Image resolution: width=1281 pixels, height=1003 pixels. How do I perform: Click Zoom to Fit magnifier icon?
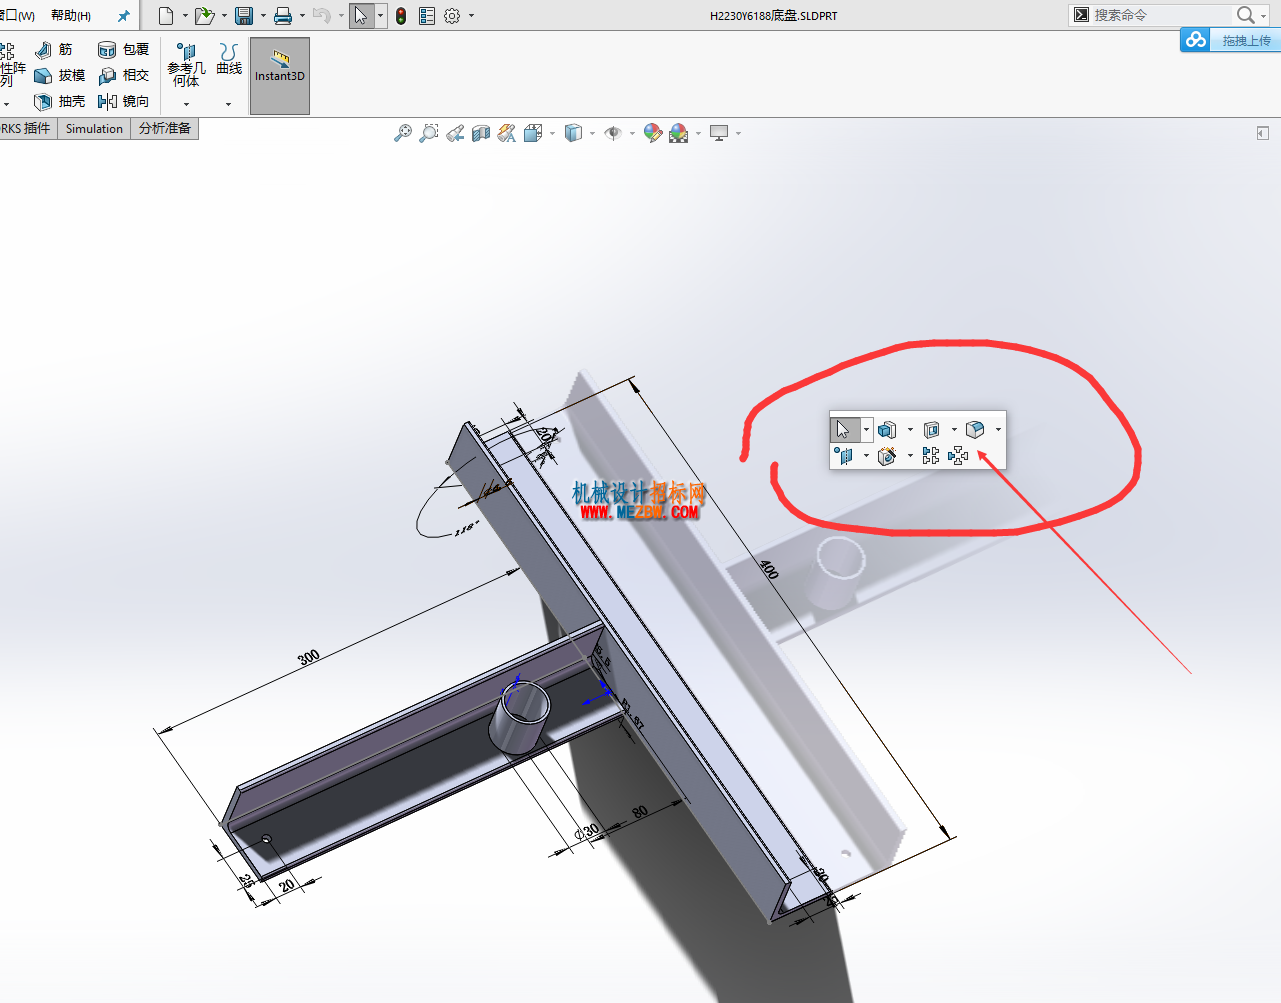[403, 133]
